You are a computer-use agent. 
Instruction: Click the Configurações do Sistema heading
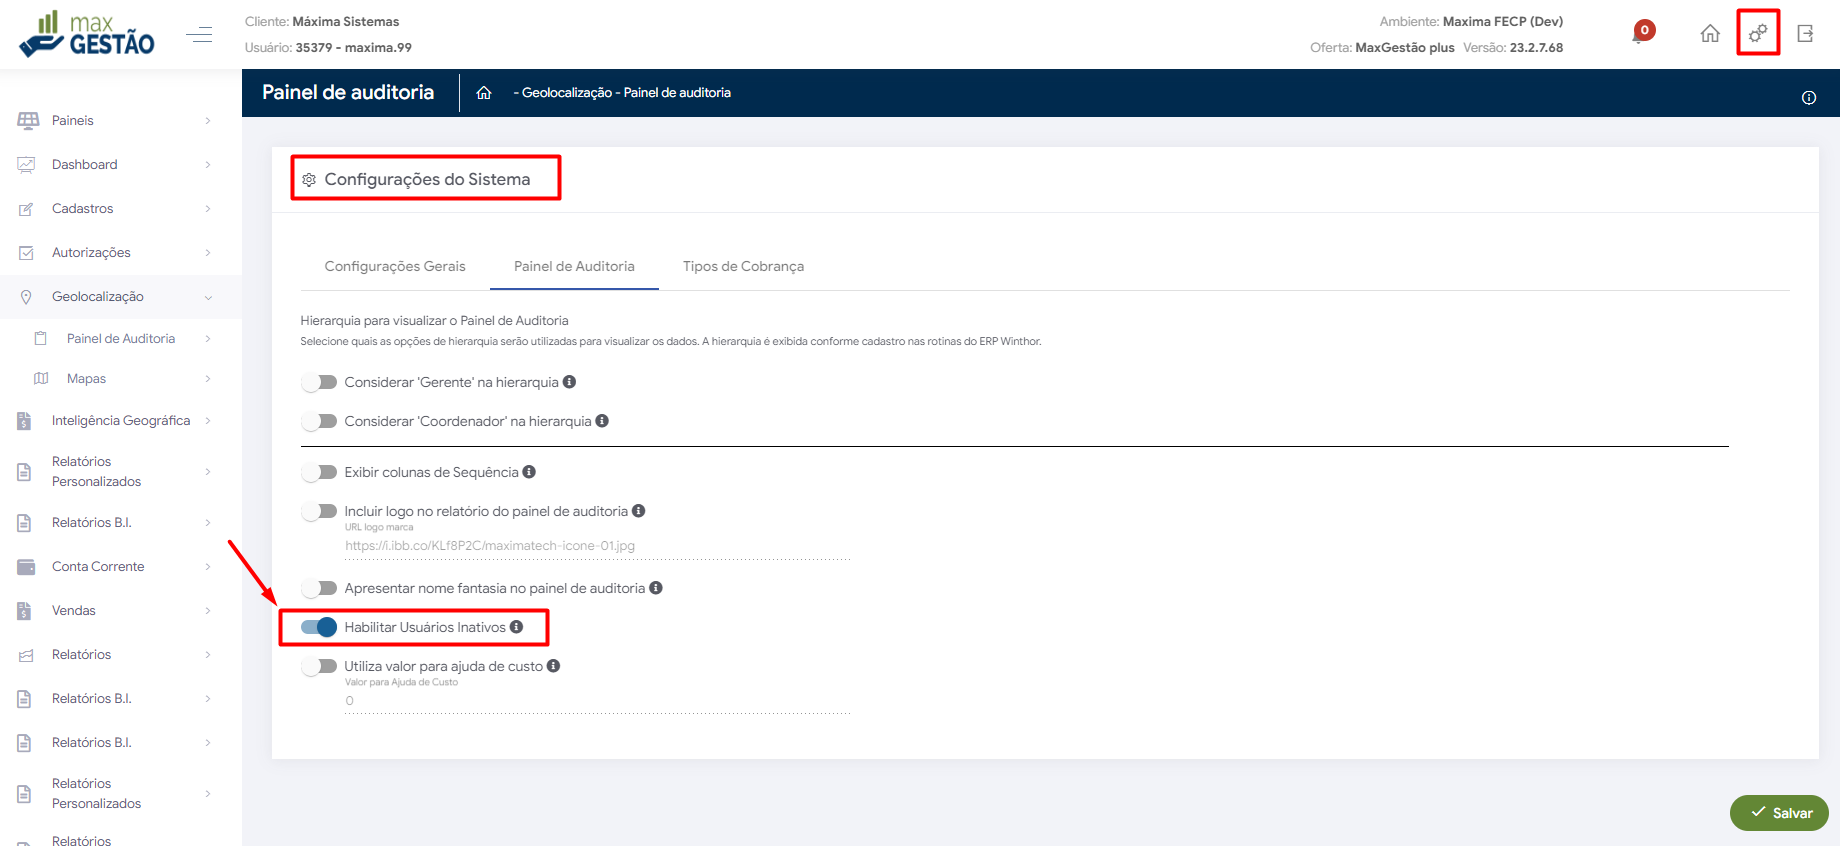(x=427, y=179)
